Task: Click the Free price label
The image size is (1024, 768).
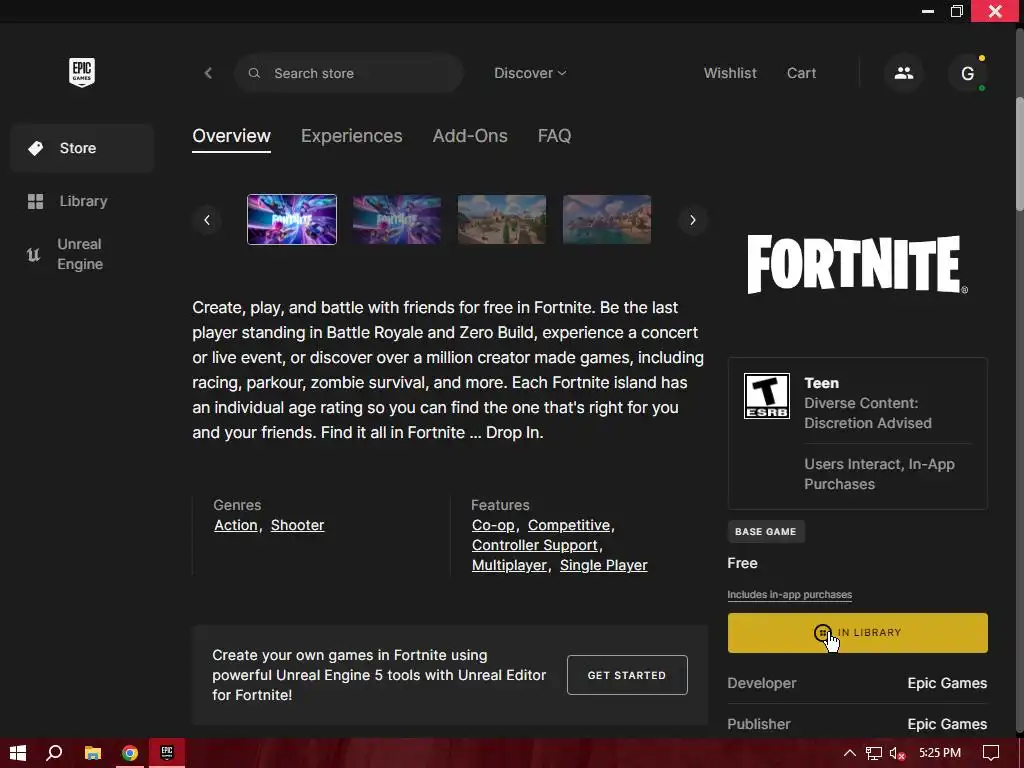Action: (x=743, y=564)
